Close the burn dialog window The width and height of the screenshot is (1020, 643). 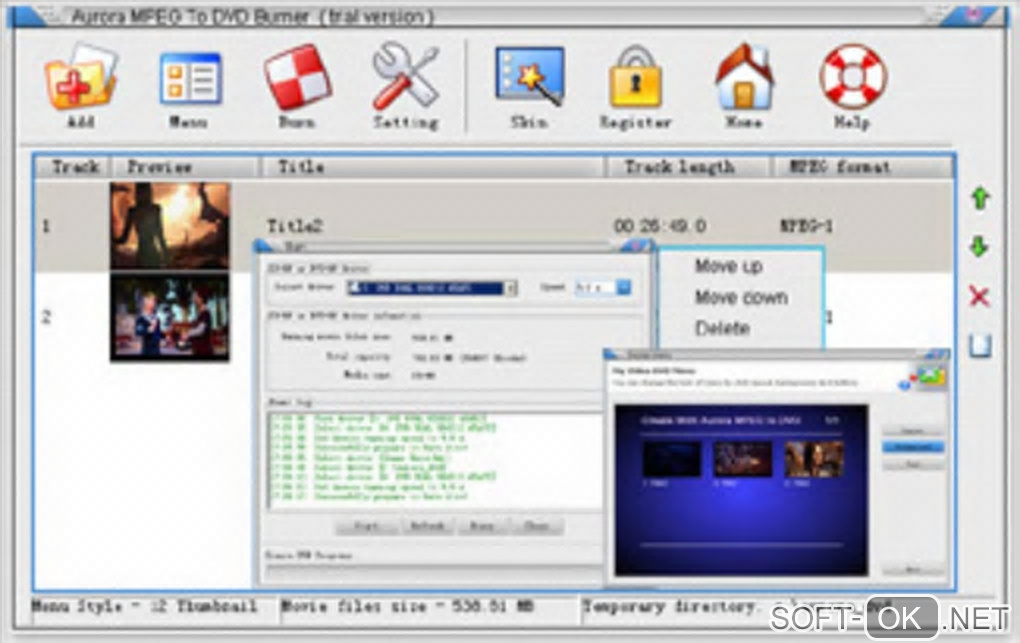636,246
